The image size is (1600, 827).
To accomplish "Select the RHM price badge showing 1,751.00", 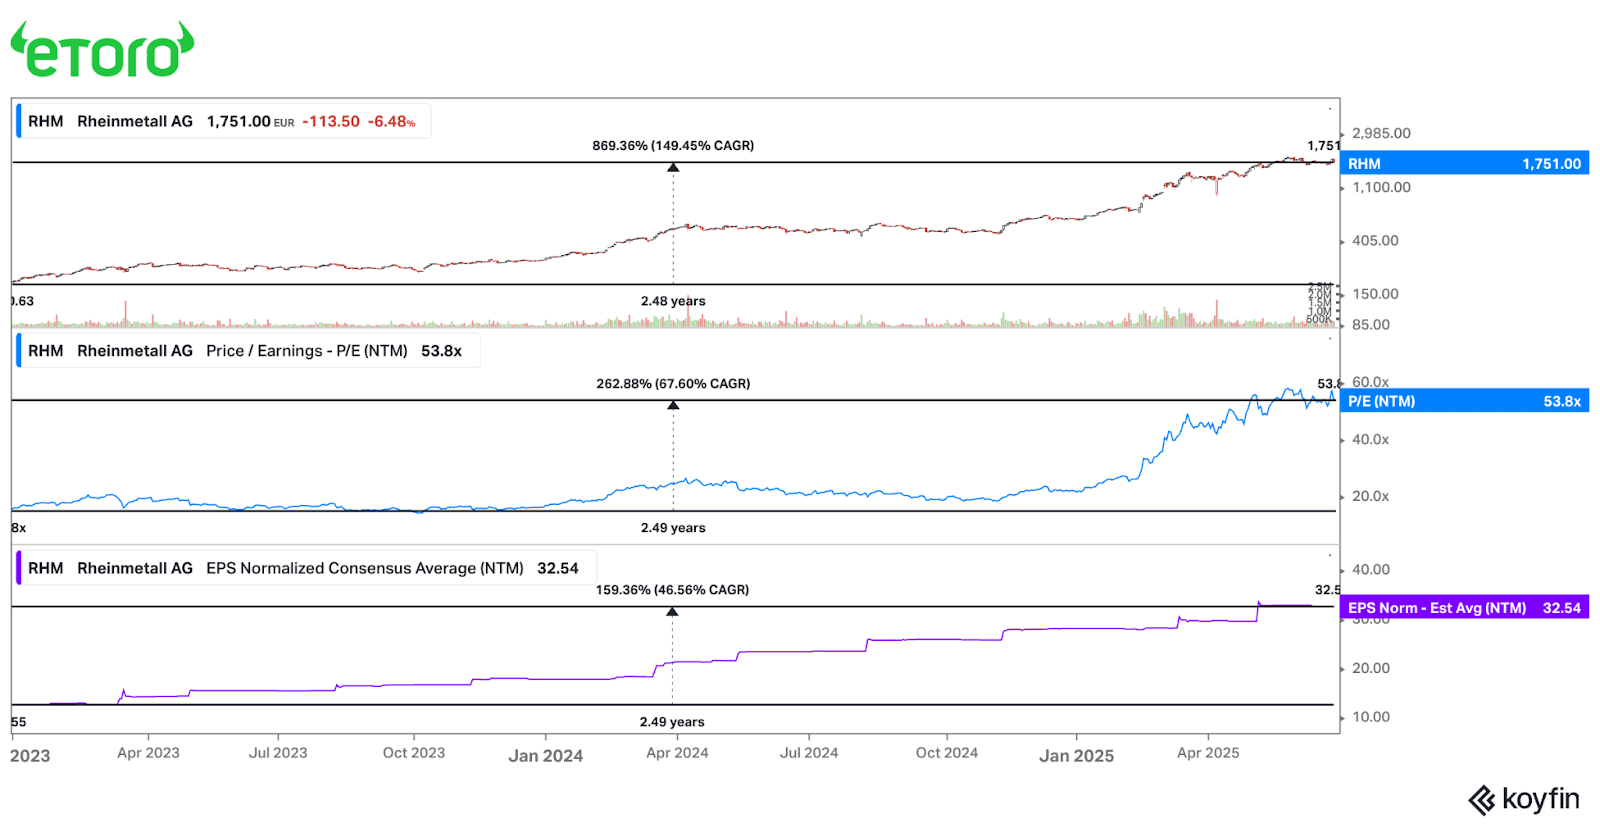I will (1464, 163).
